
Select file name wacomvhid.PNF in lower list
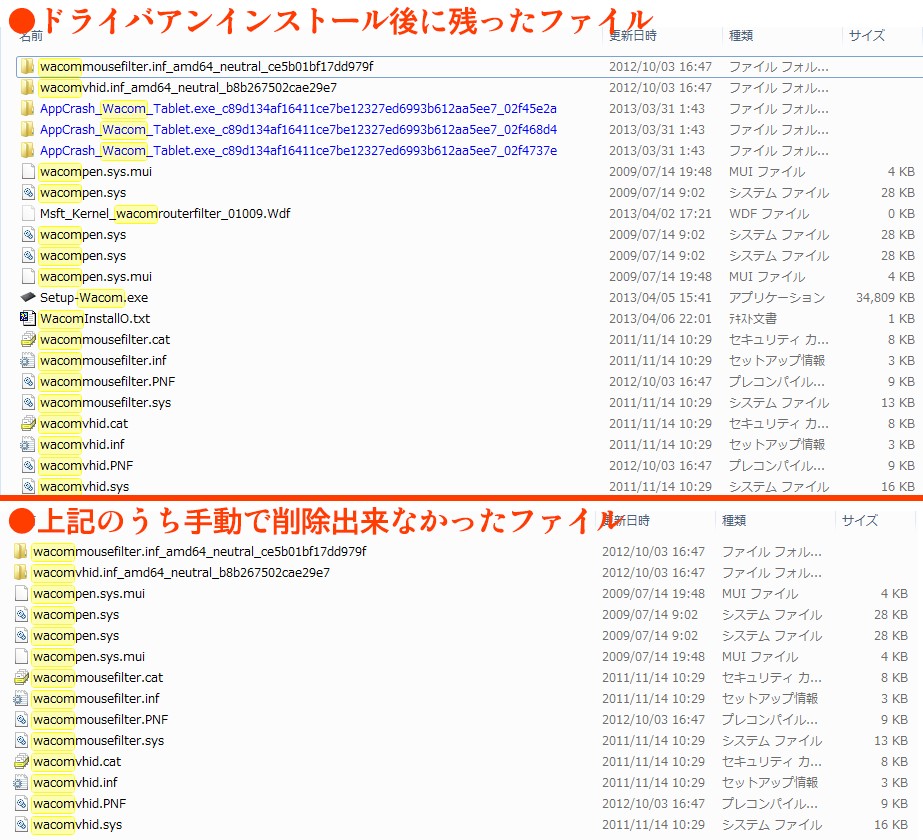click(x=79, y=804)
